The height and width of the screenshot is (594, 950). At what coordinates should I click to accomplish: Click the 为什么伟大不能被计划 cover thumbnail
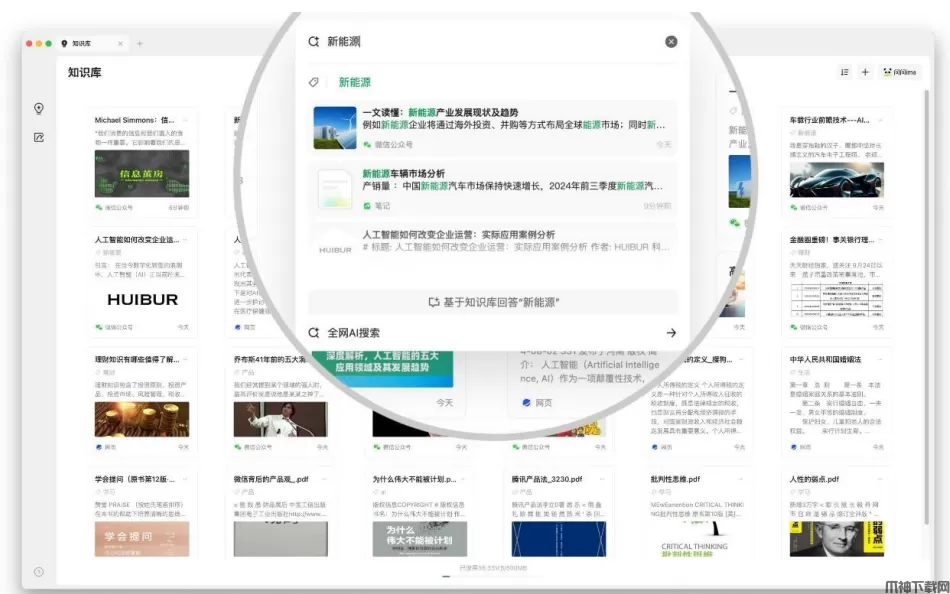pos(419,539)
